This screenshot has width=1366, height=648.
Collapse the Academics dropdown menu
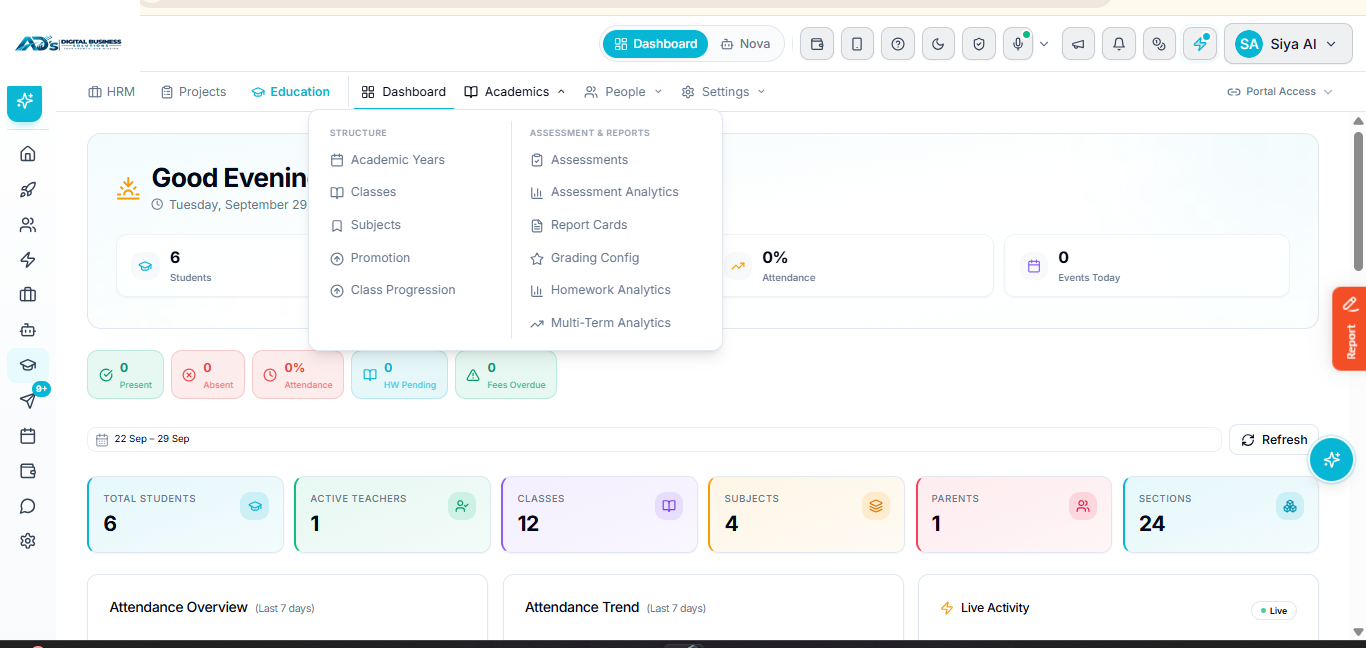coord(515,92)
